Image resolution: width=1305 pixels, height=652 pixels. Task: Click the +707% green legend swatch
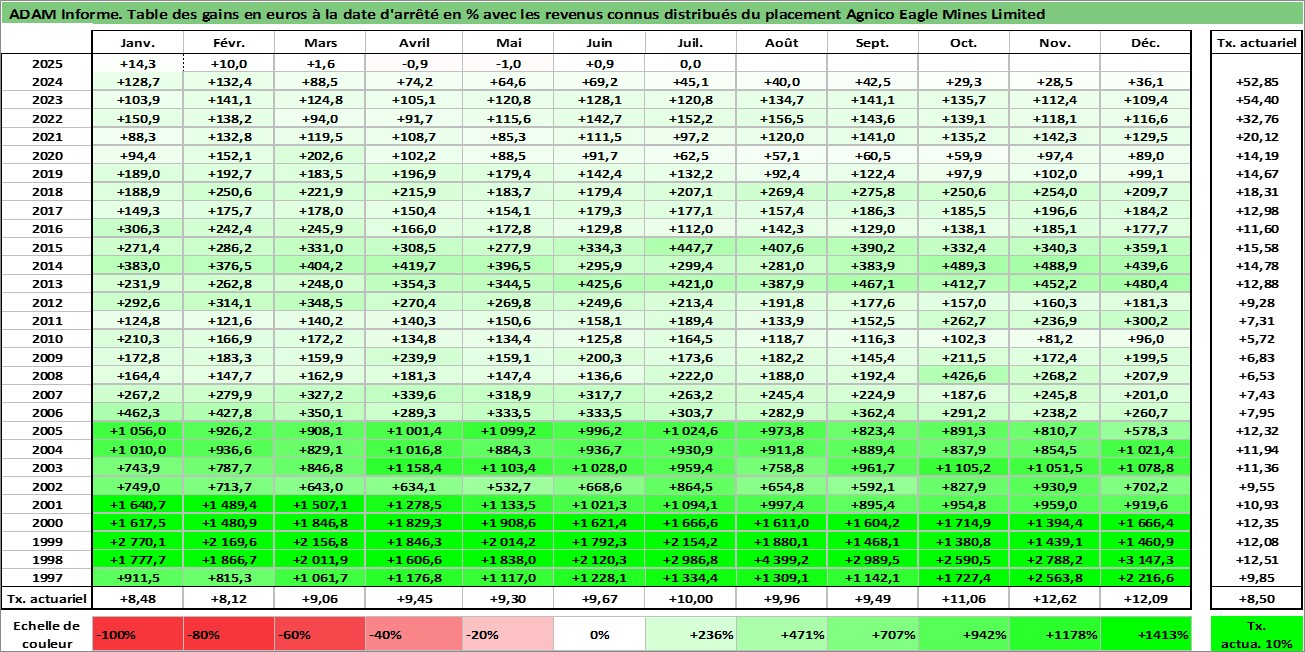(x=871, y=634)
